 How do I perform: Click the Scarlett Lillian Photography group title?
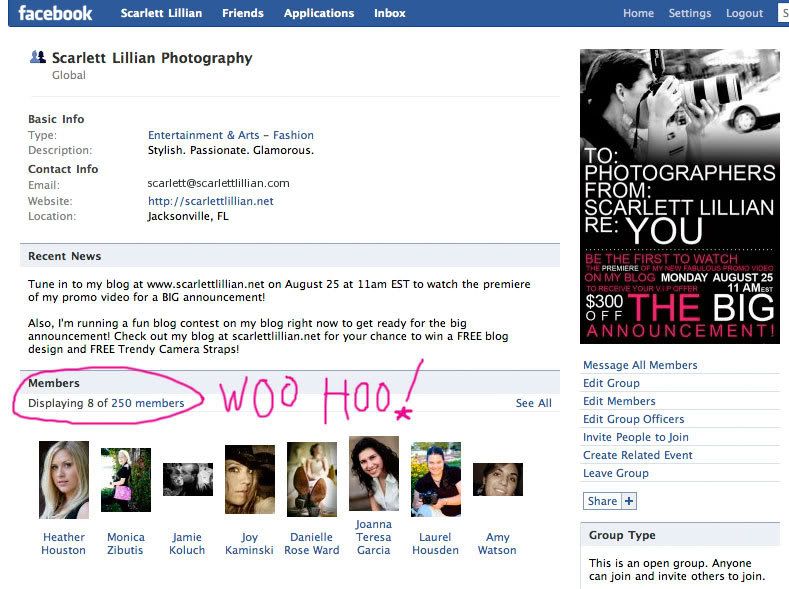[x=152, y=58]
